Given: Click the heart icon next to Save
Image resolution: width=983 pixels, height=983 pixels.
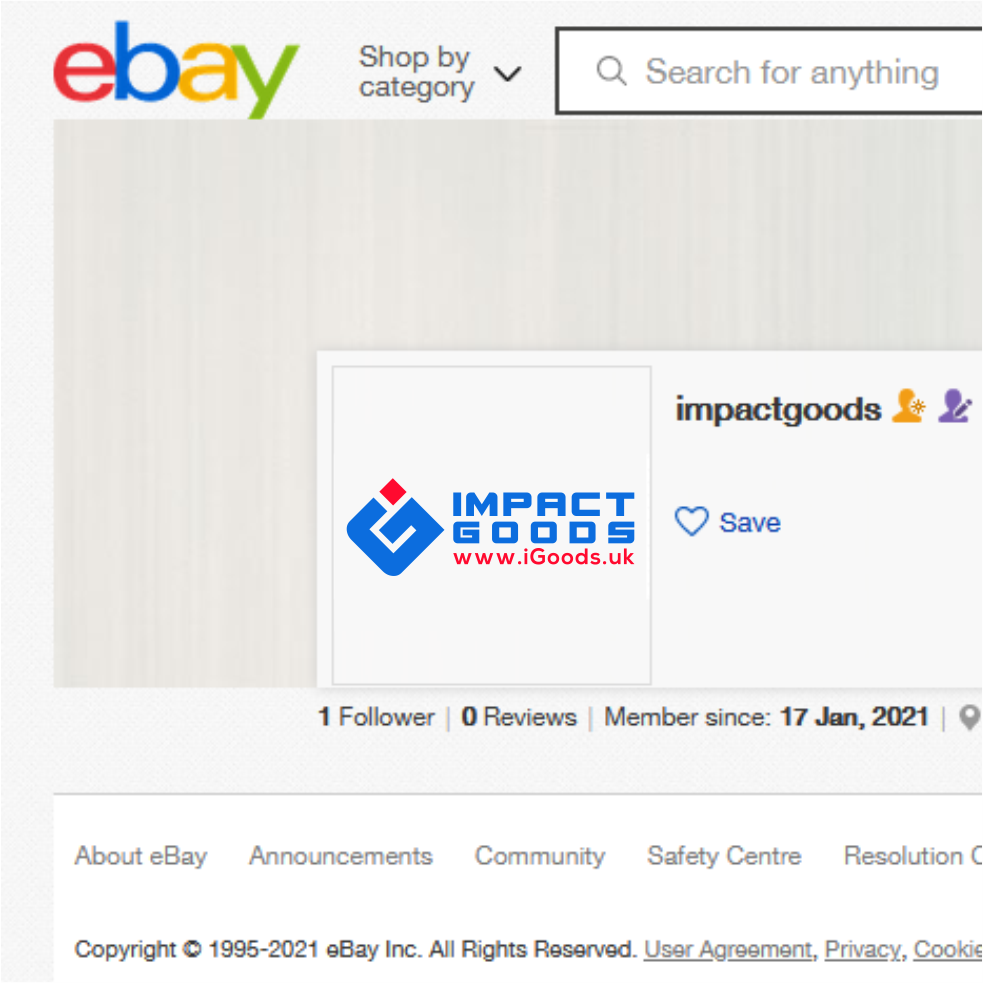Looking at the screenshot, I should point(691,522).
